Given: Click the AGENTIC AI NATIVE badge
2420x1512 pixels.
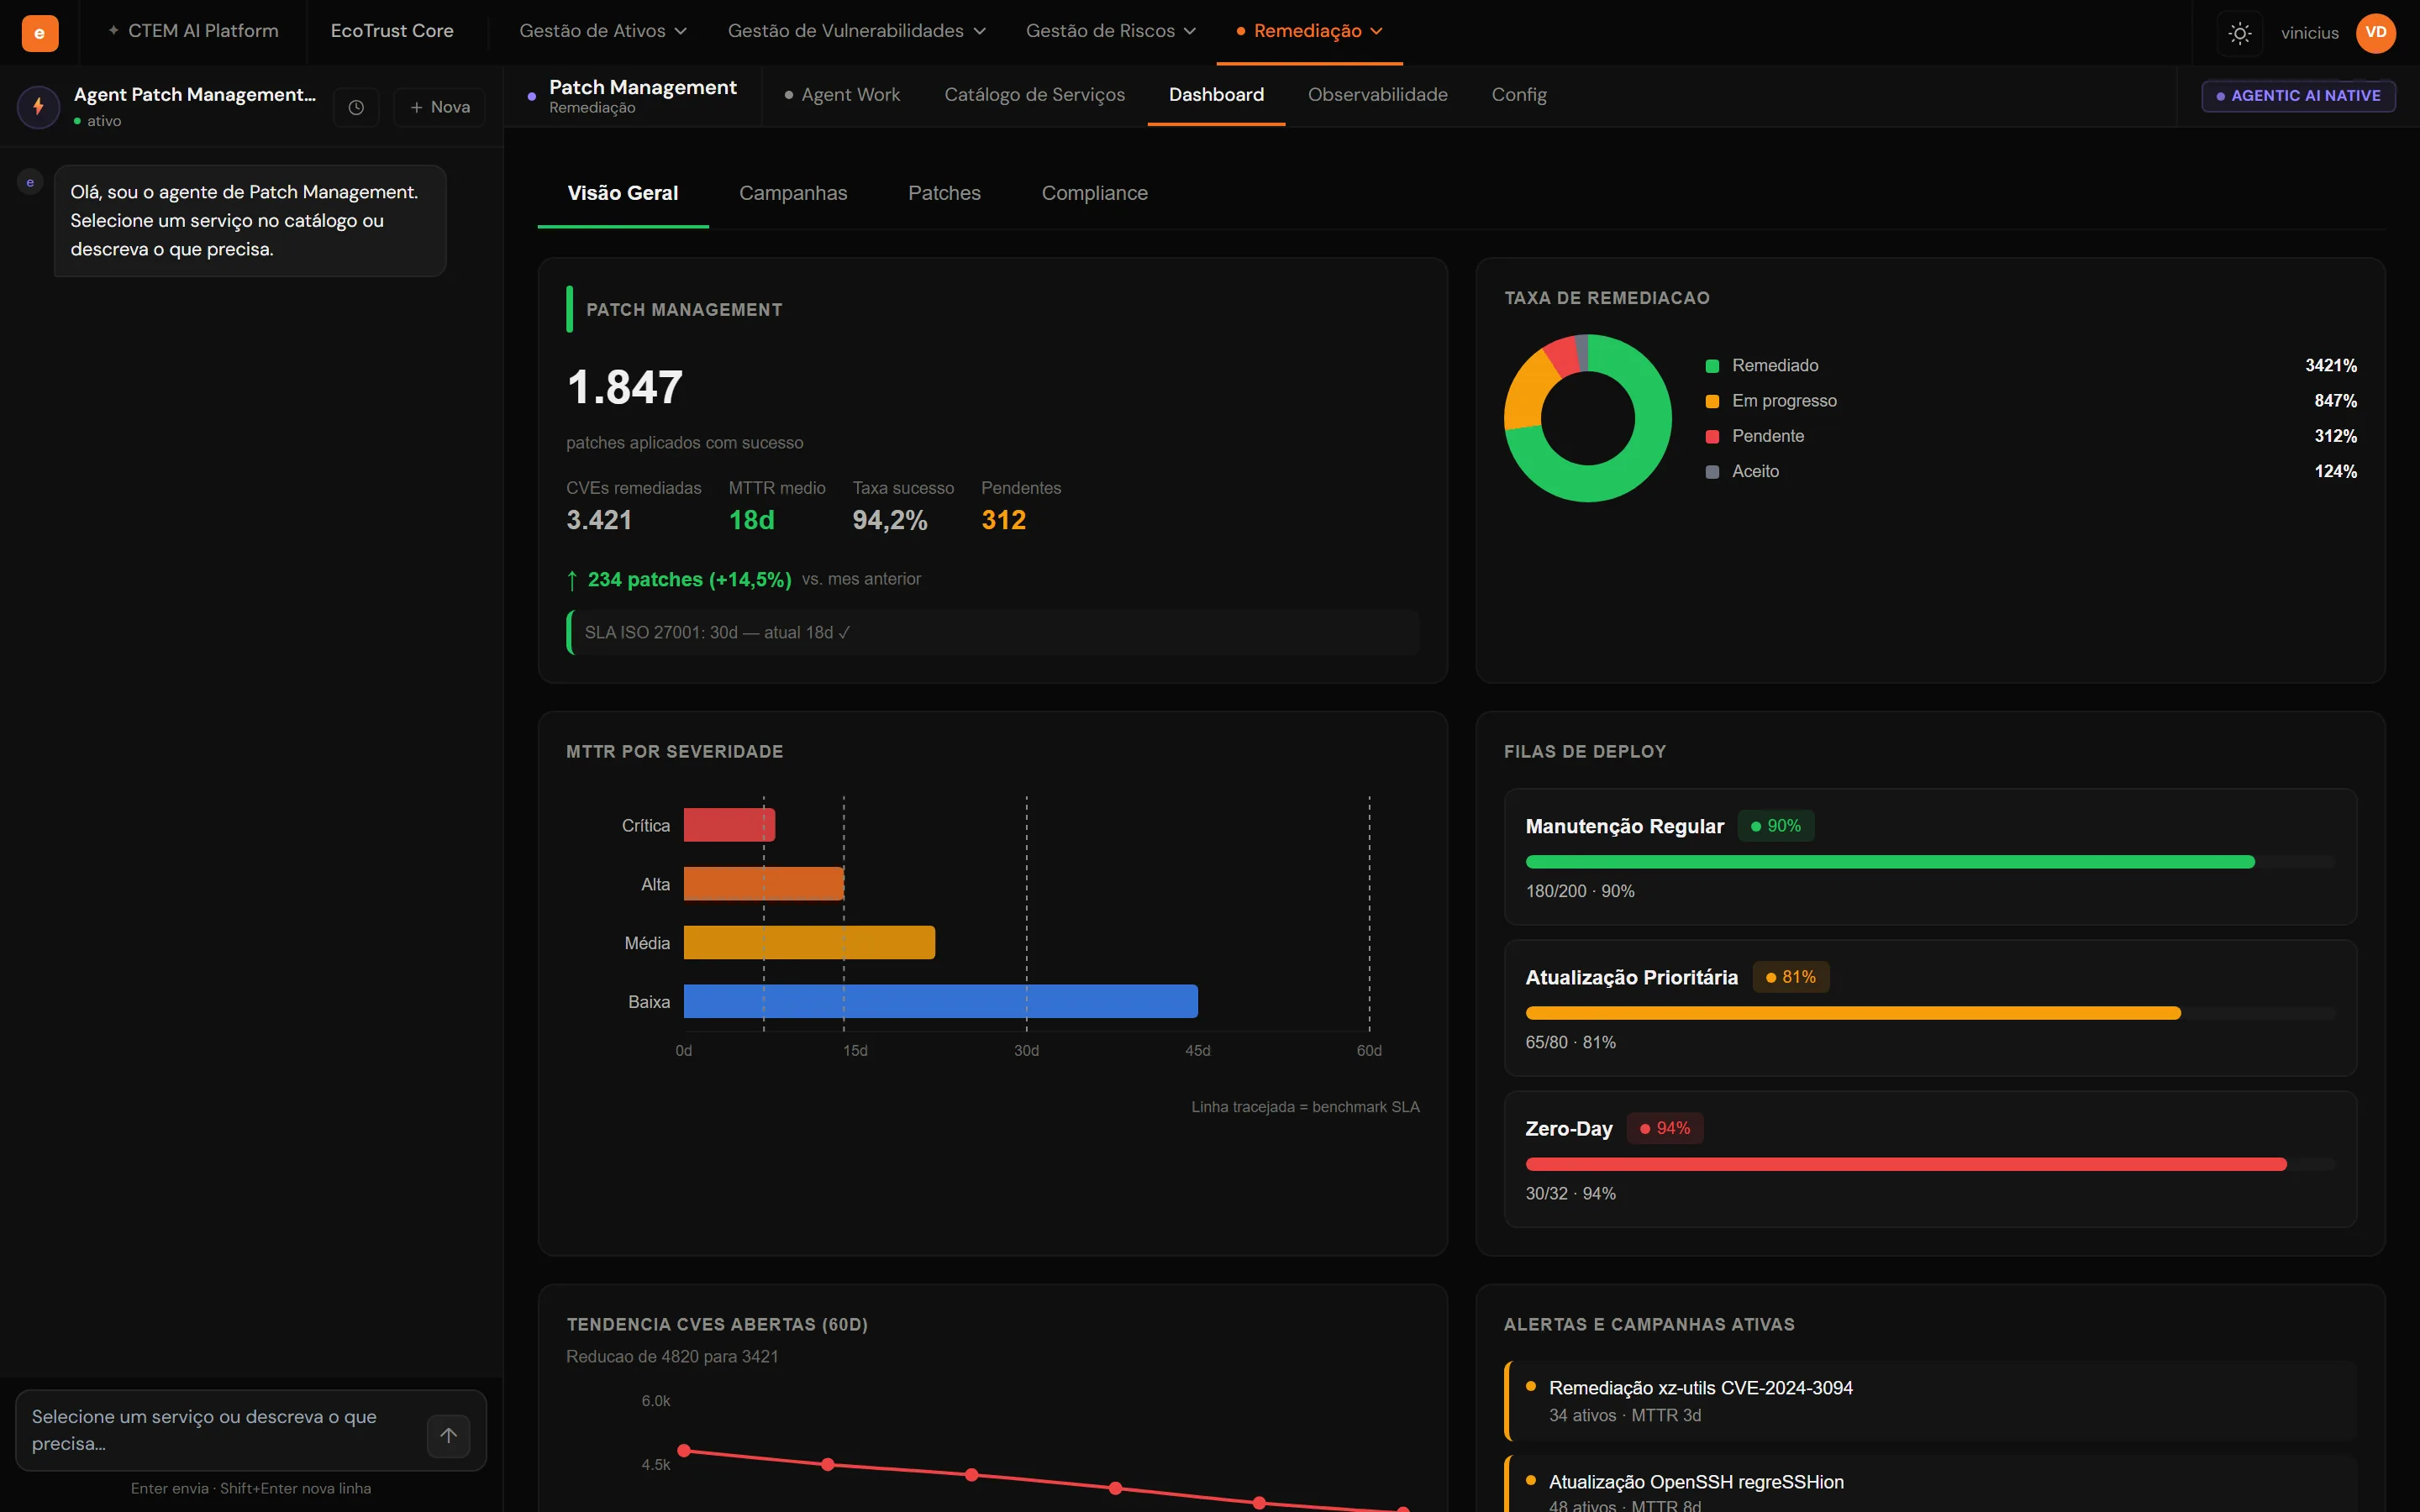Looking at the screenshot, I should (2298, 96).
